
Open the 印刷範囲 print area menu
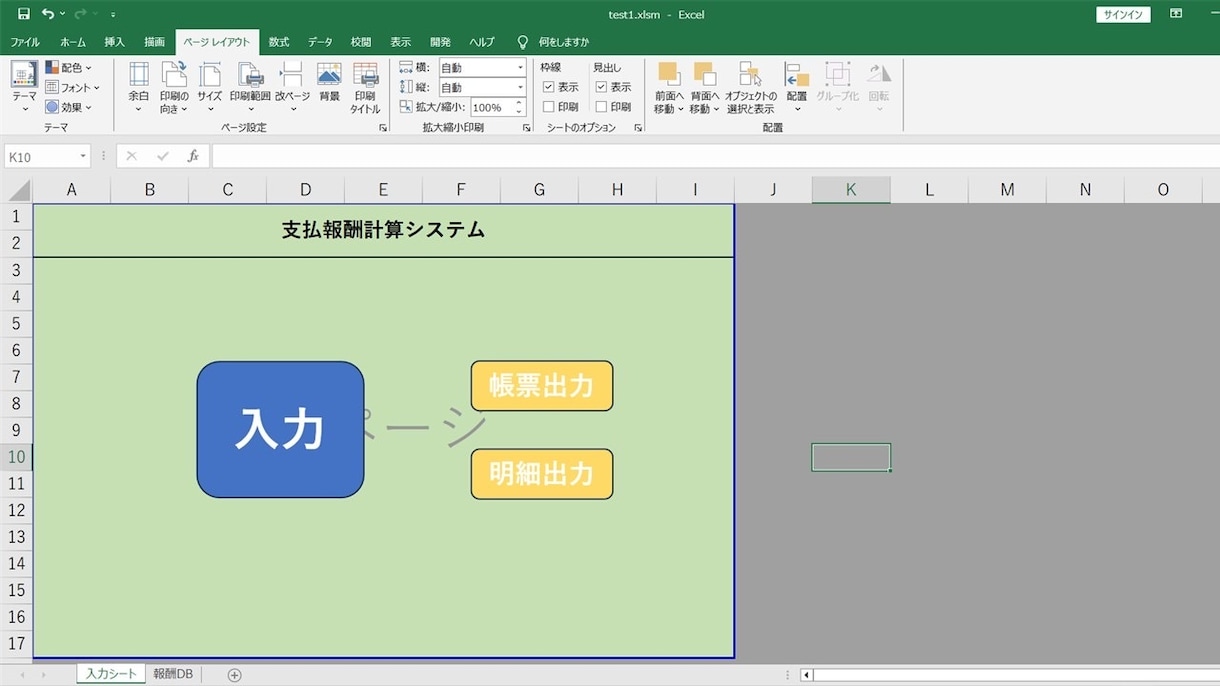coord(250,87)
